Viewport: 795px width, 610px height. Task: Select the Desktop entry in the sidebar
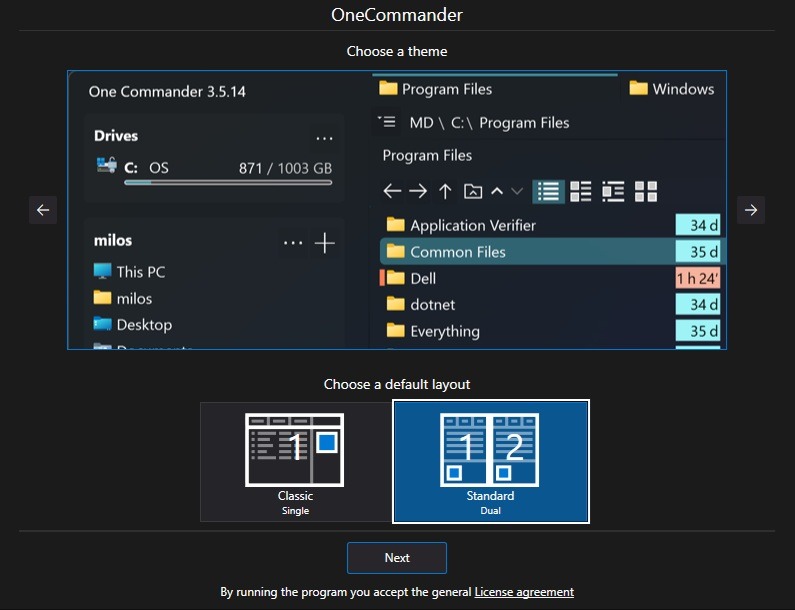(133, 325)
